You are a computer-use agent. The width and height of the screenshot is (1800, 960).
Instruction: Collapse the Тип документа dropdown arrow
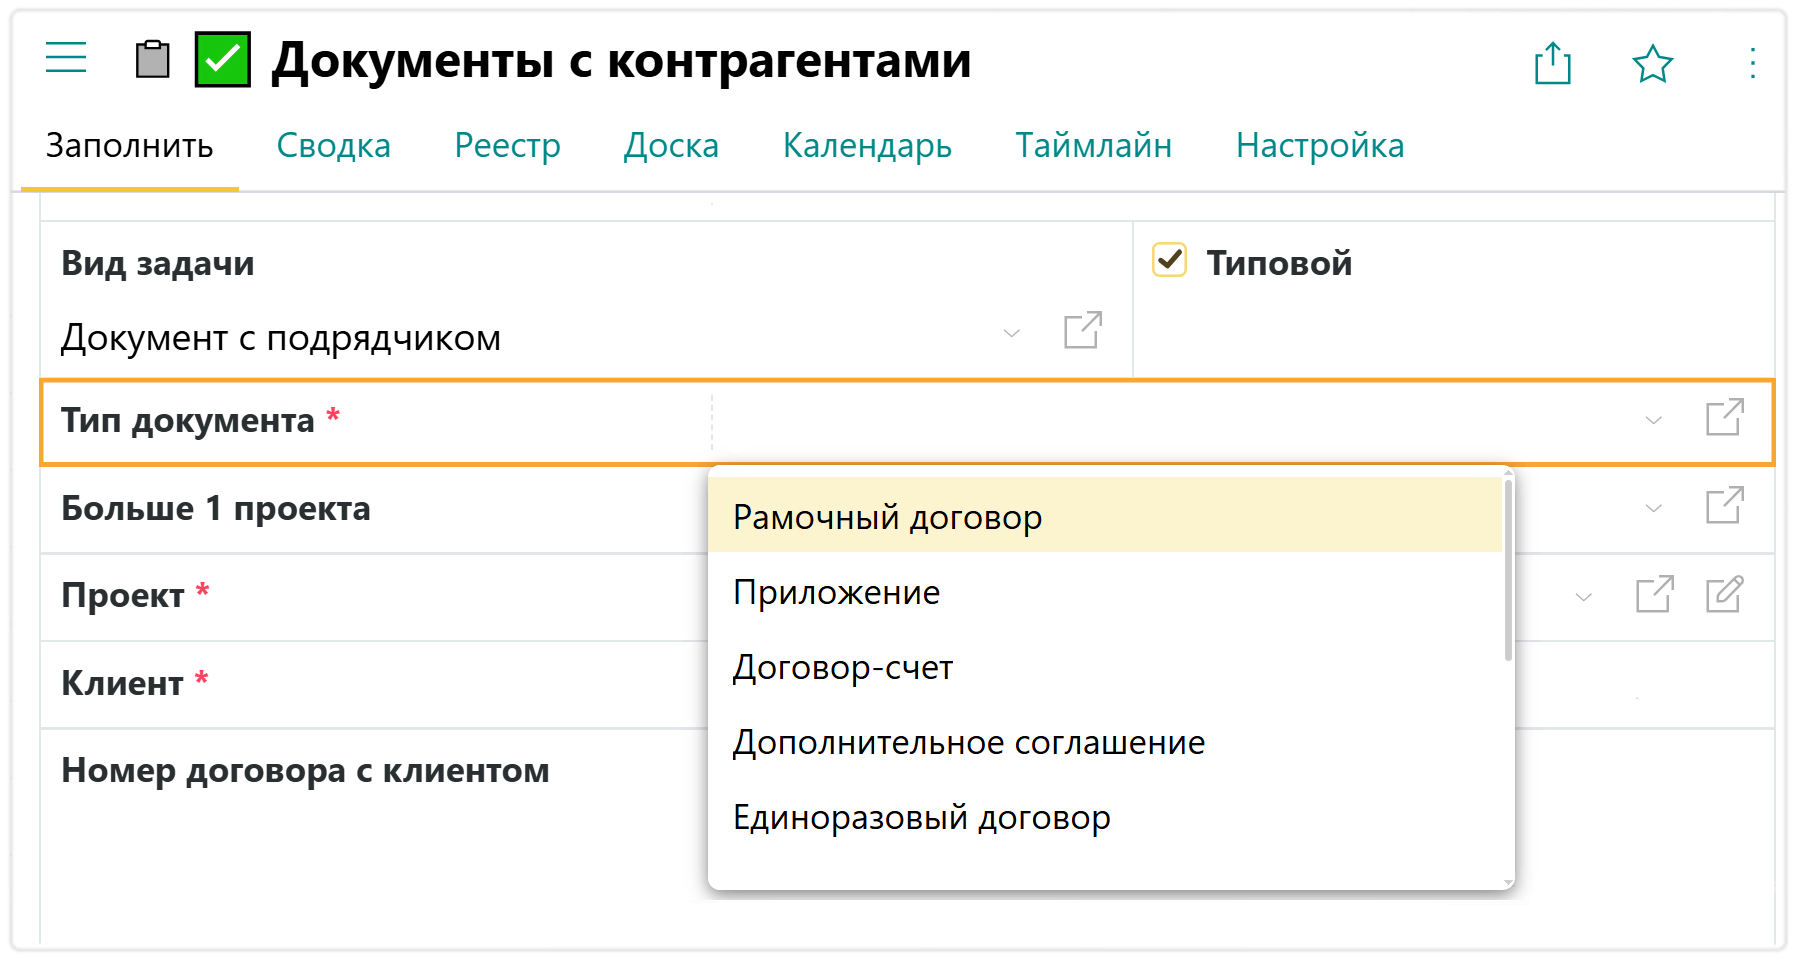pos(1653,421)
